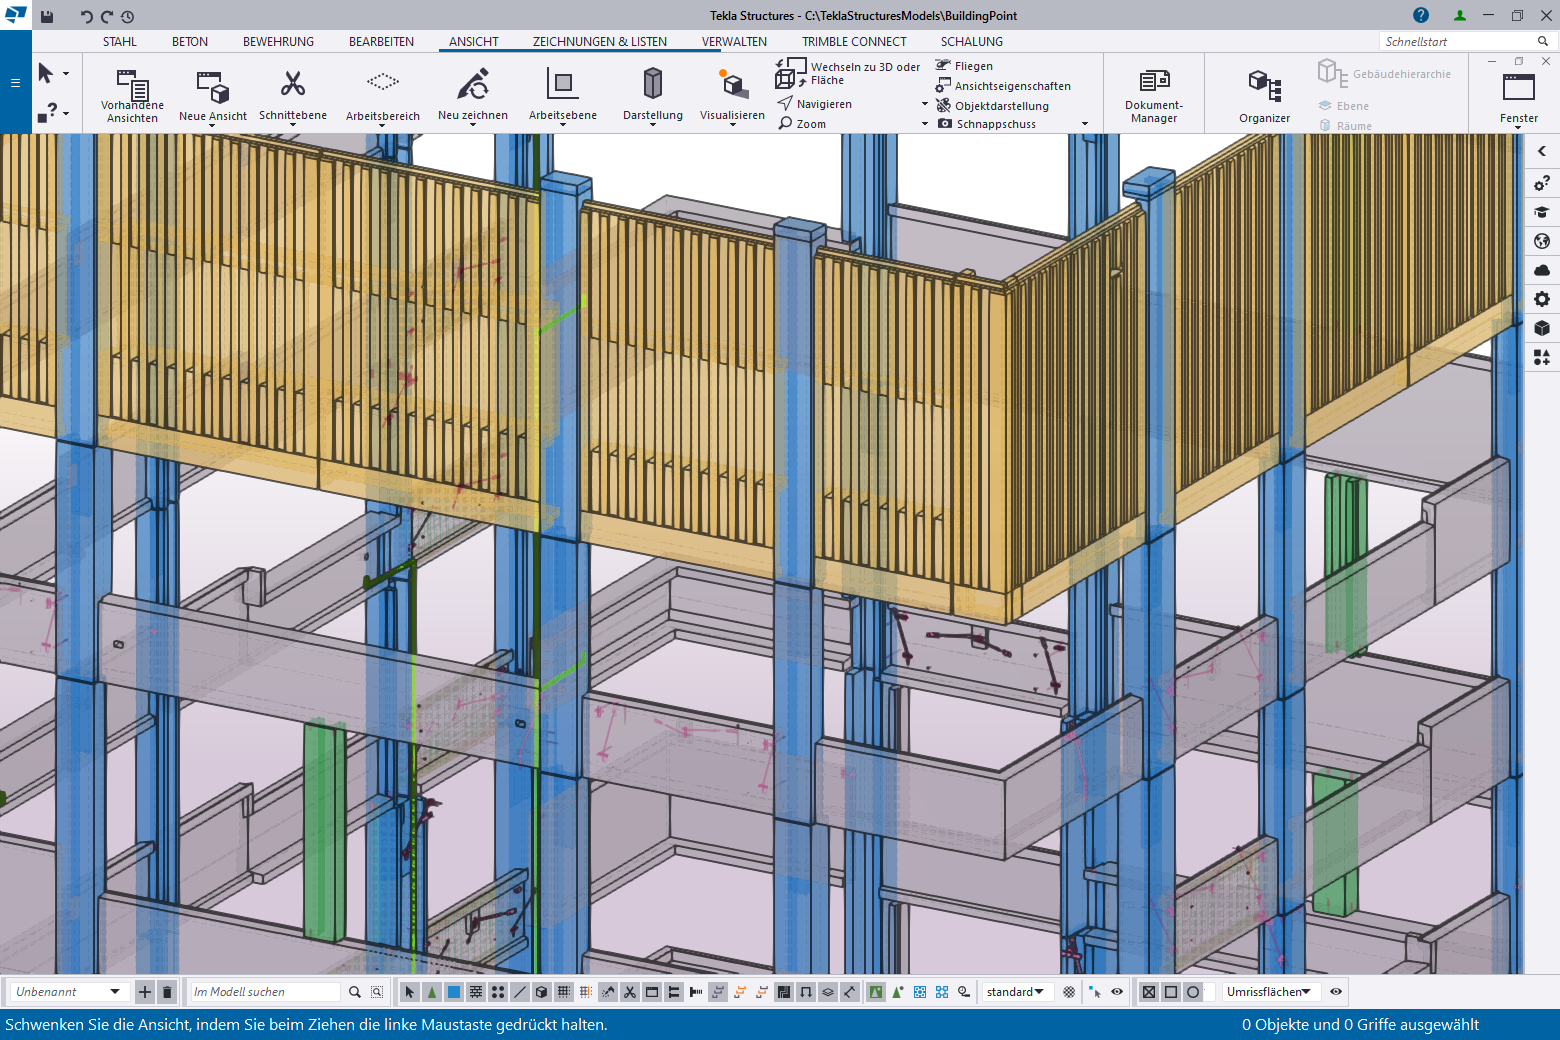Open Objektdarstellung settings
This screenshot has width=1560, height=1040.
click(x=992, y=106)
